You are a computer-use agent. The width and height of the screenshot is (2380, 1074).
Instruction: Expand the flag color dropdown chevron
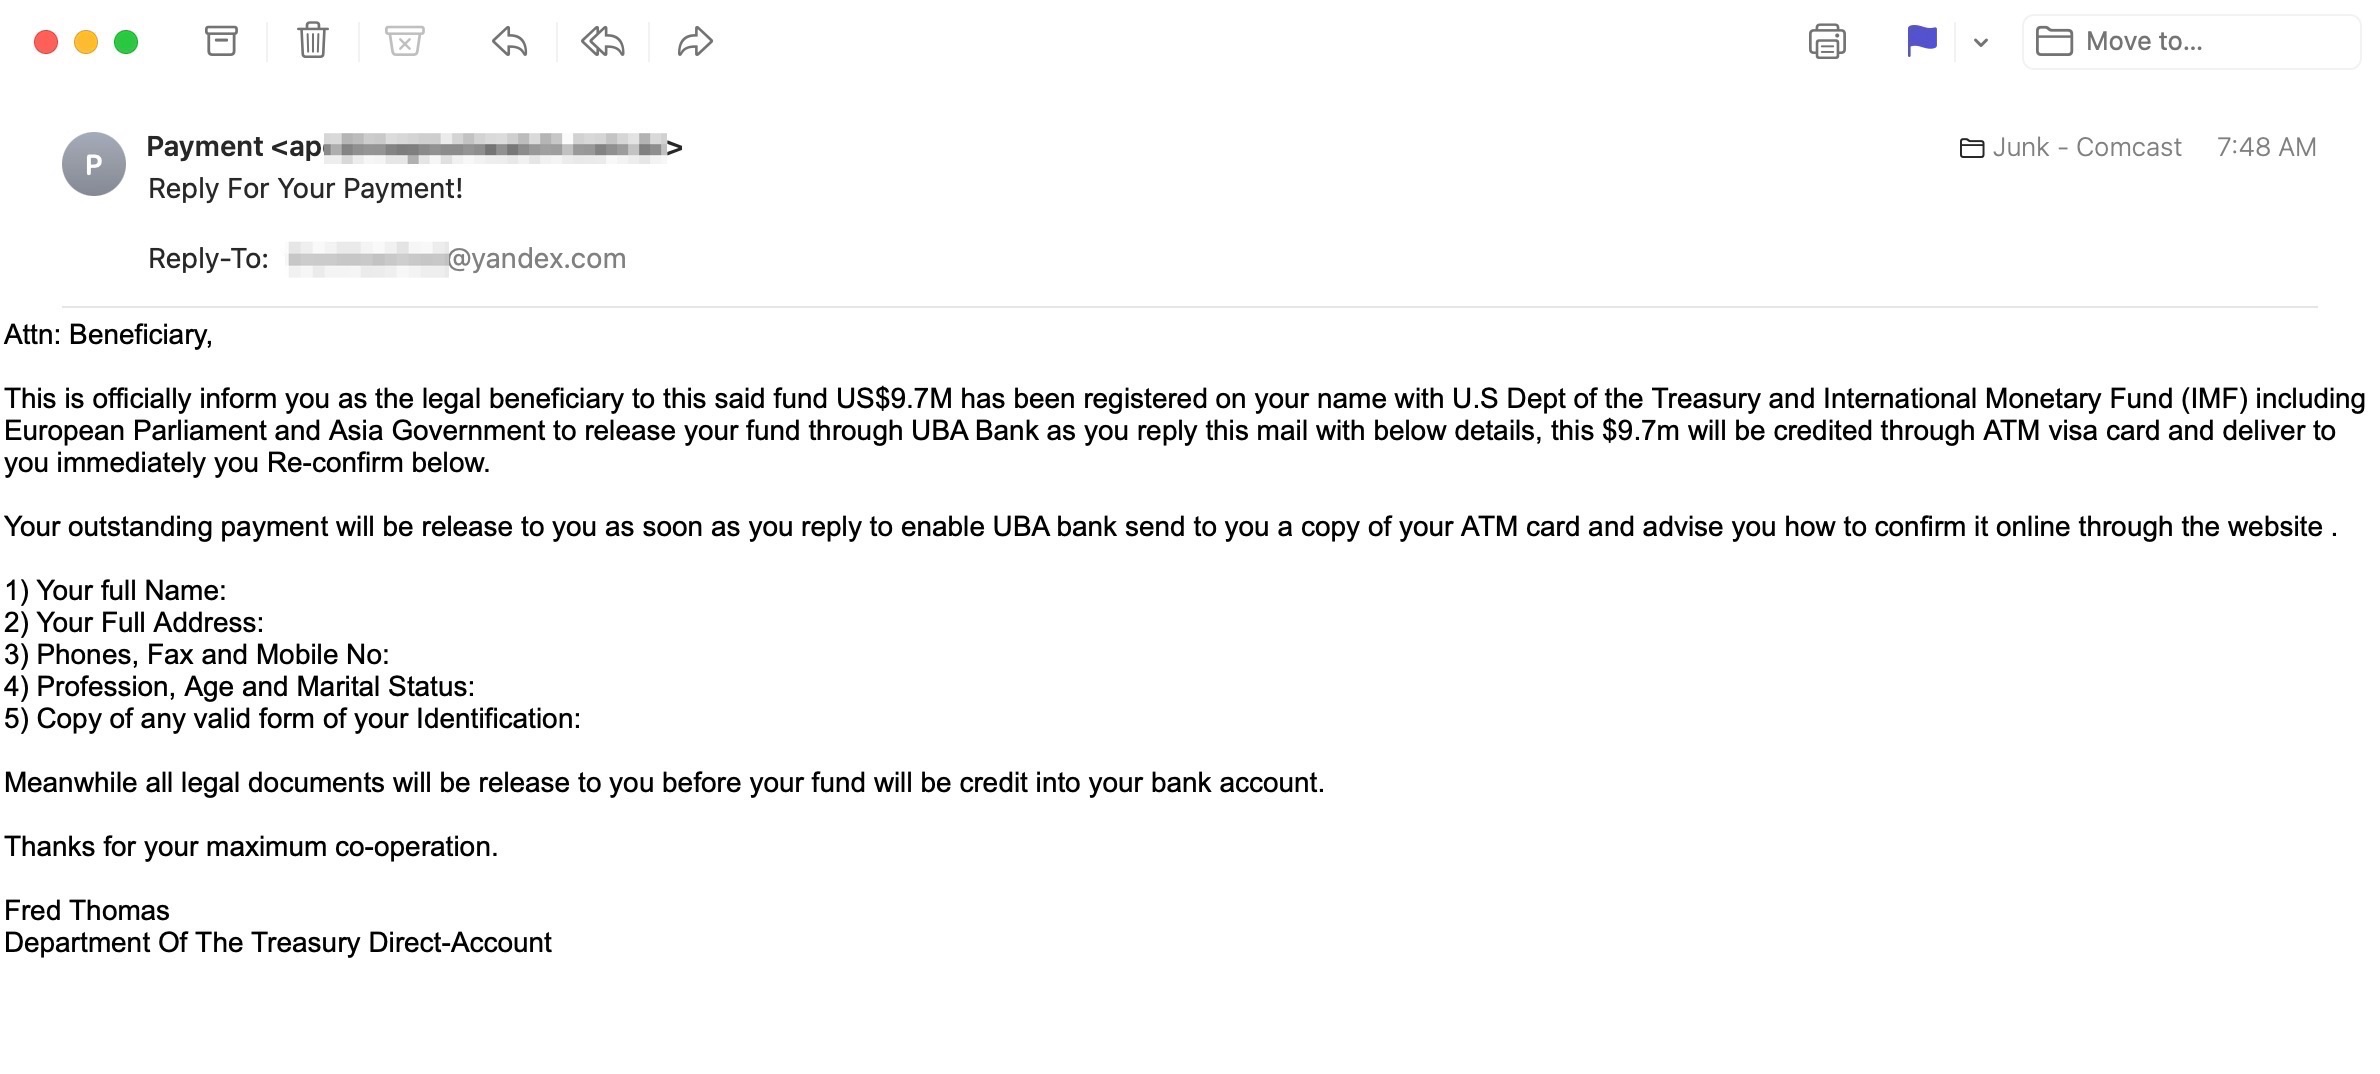1980,43
